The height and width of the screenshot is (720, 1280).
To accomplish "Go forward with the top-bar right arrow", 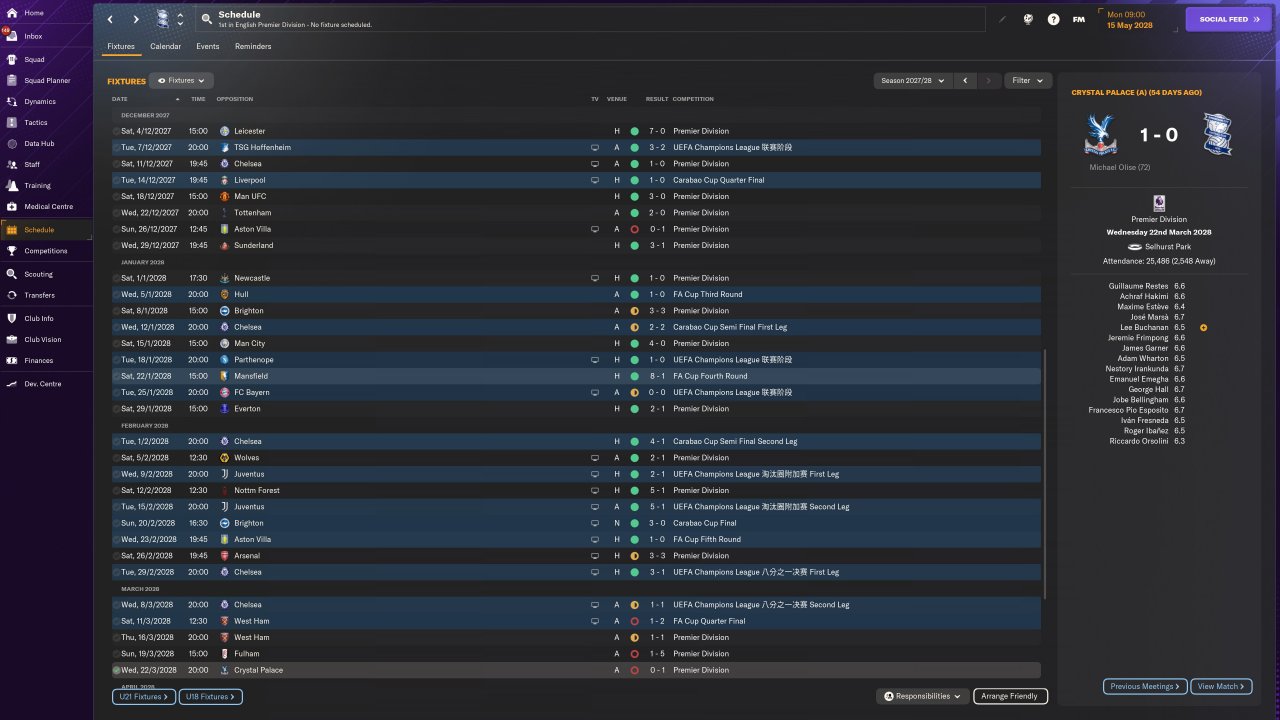I will click(x=136, y=19).
